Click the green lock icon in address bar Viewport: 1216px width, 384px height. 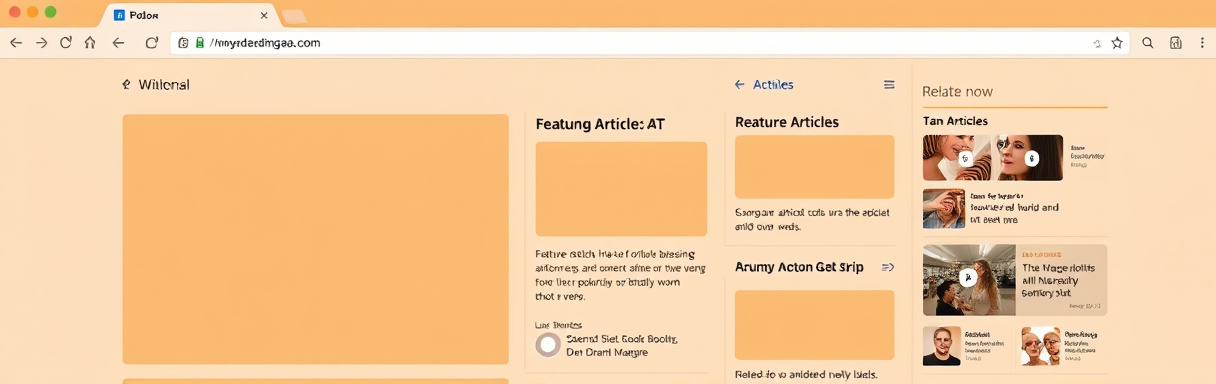coord(200,43)
